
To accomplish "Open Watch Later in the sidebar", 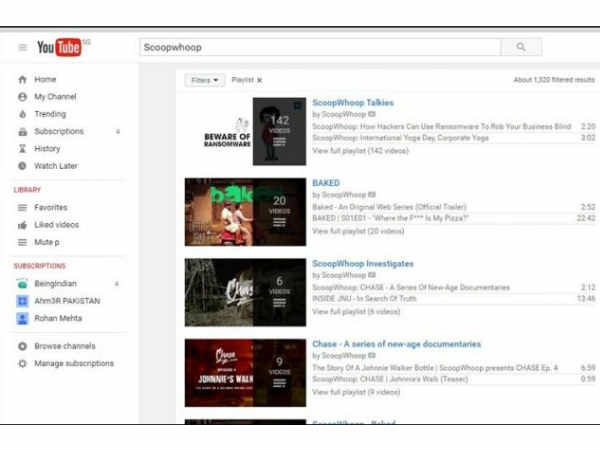I will tap(56, 166).
